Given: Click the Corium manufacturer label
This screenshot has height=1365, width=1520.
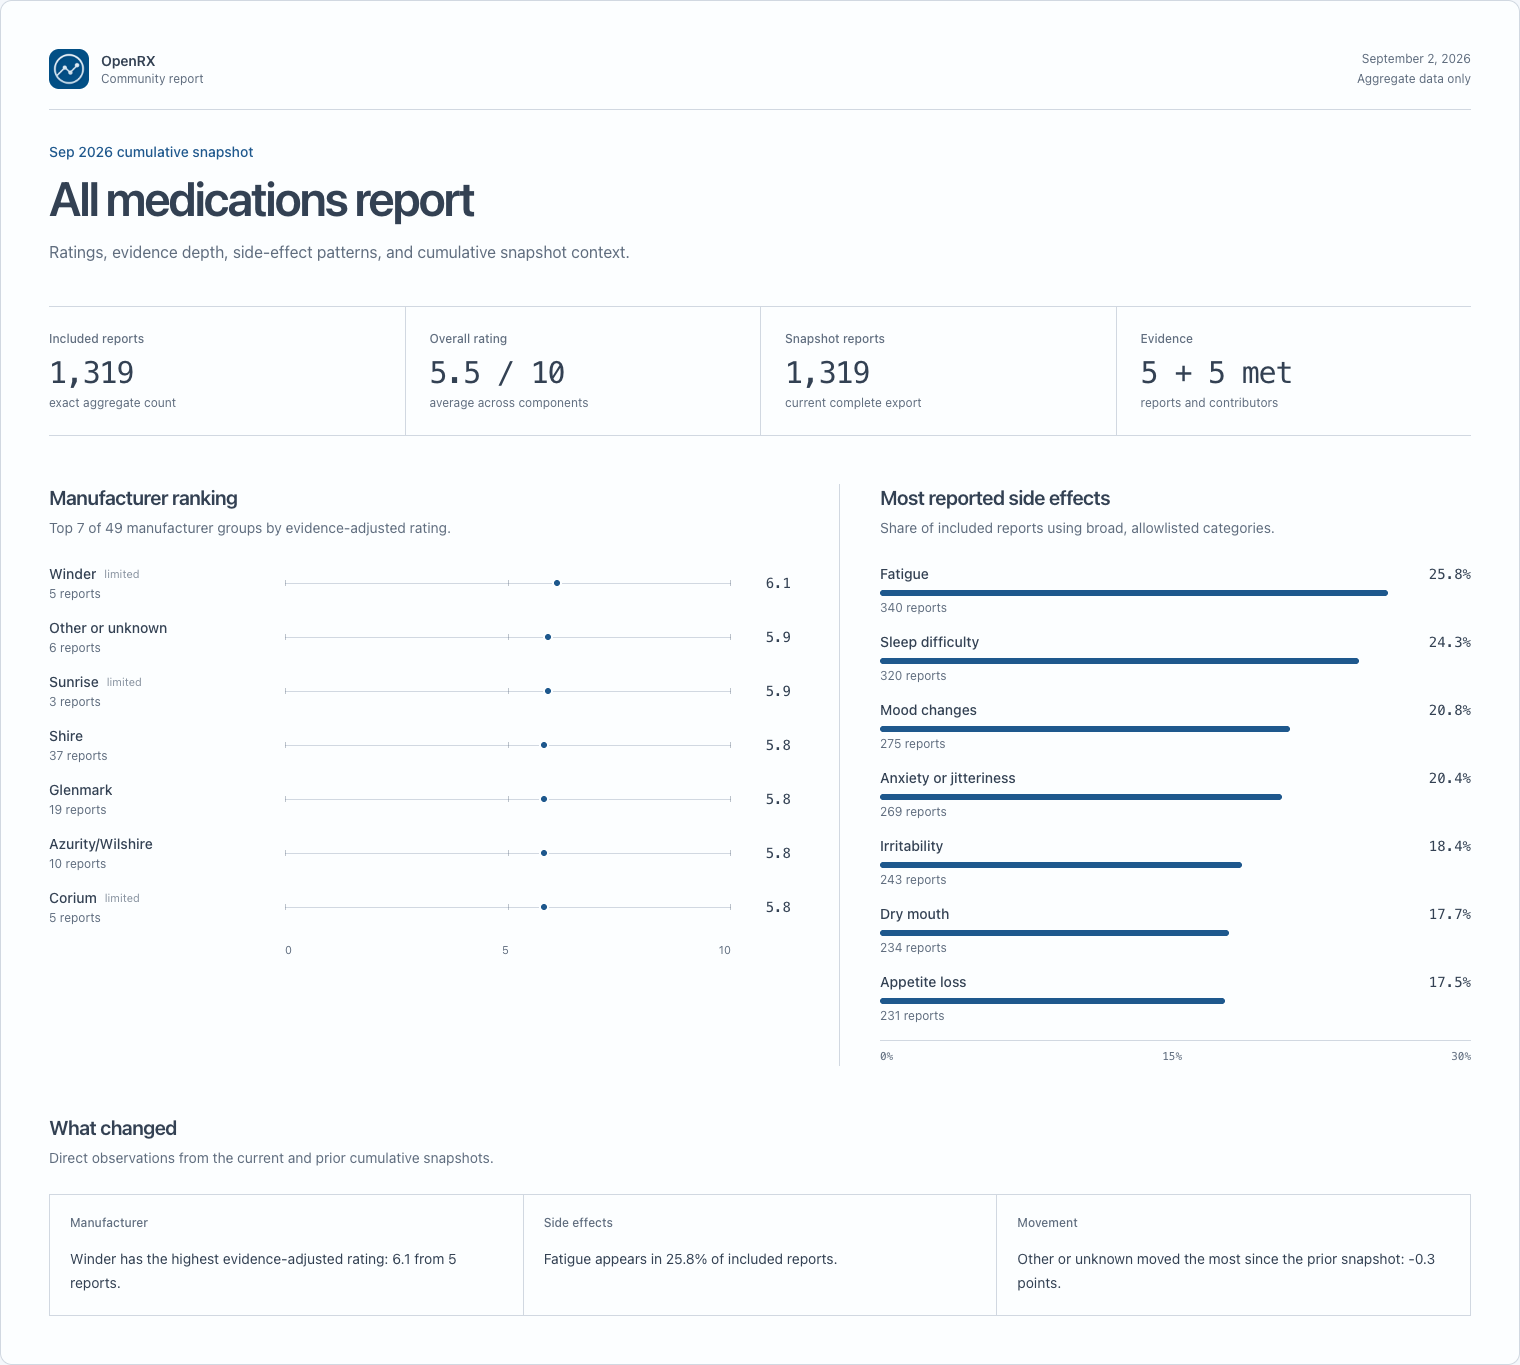Looking at the screenshot, I should pos(73,898).
